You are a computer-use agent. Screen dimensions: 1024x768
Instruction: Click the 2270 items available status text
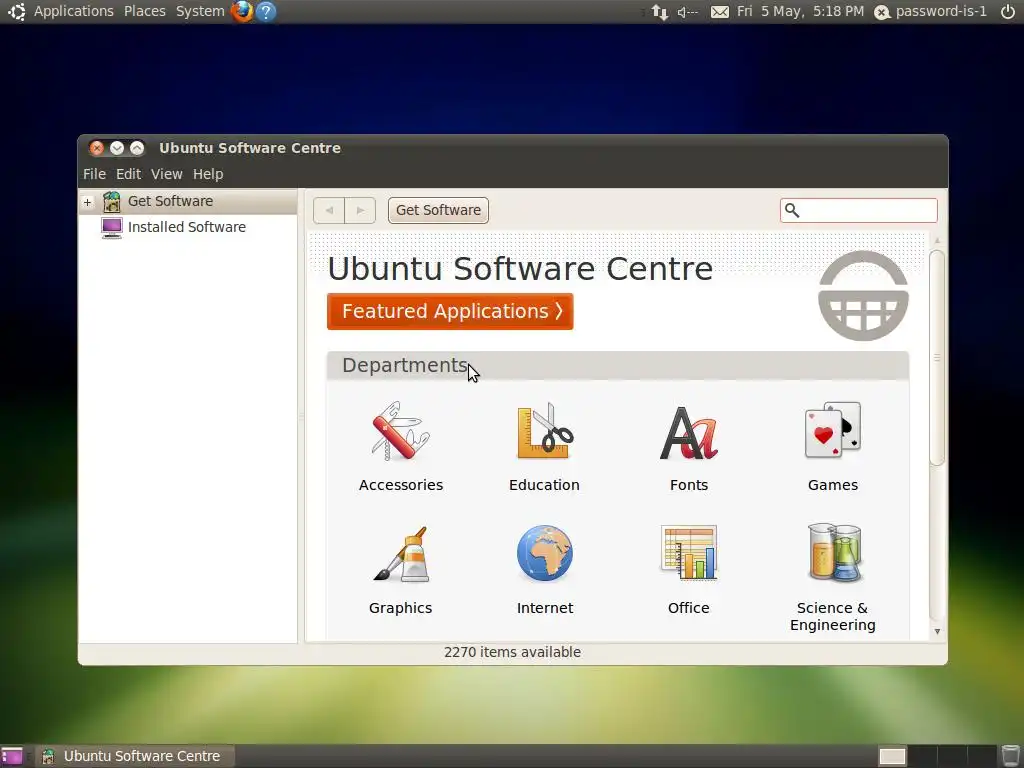click(x=513, y=652)
